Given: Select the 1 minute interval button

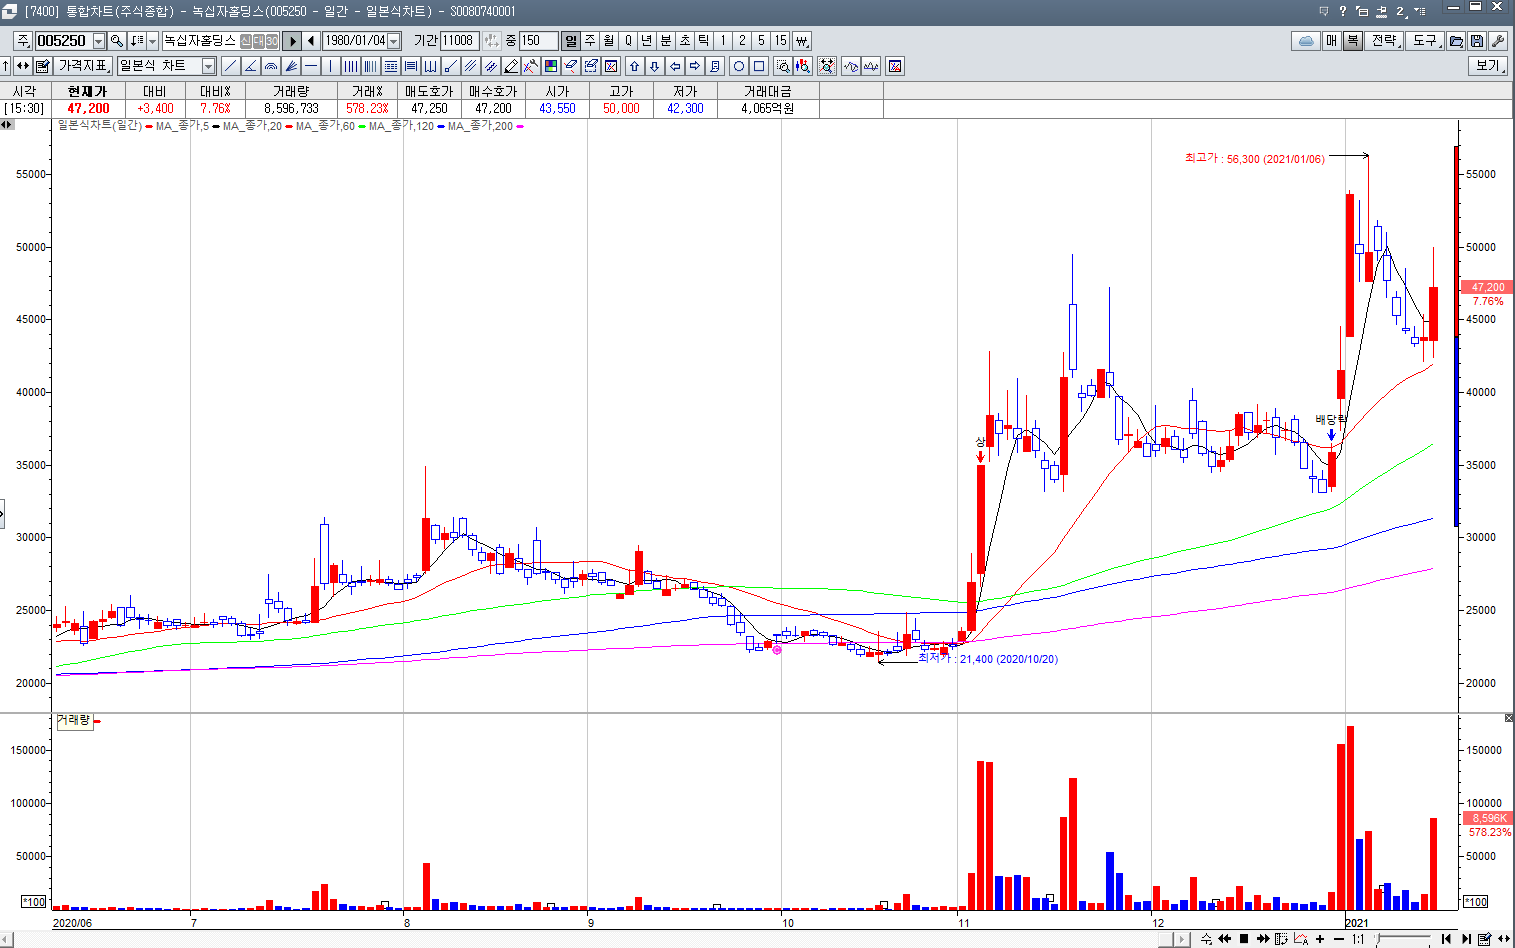Looking at the screenshot, I should click(x=723, y=41).
